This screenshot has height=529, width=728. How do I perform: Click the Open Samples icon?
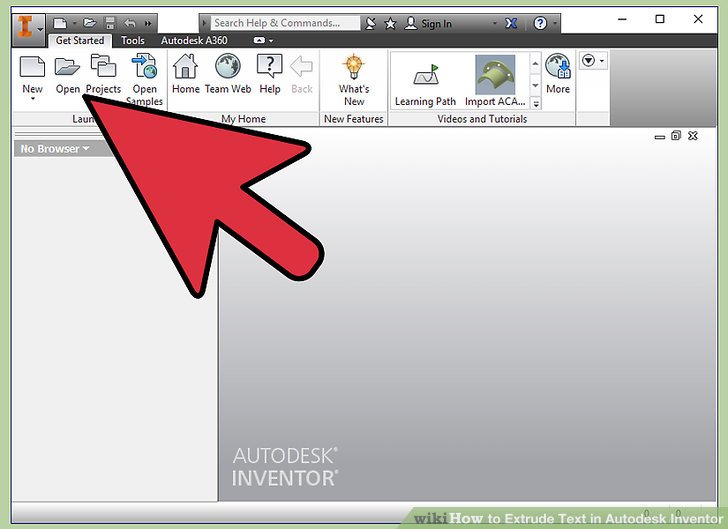pos(144,65)
